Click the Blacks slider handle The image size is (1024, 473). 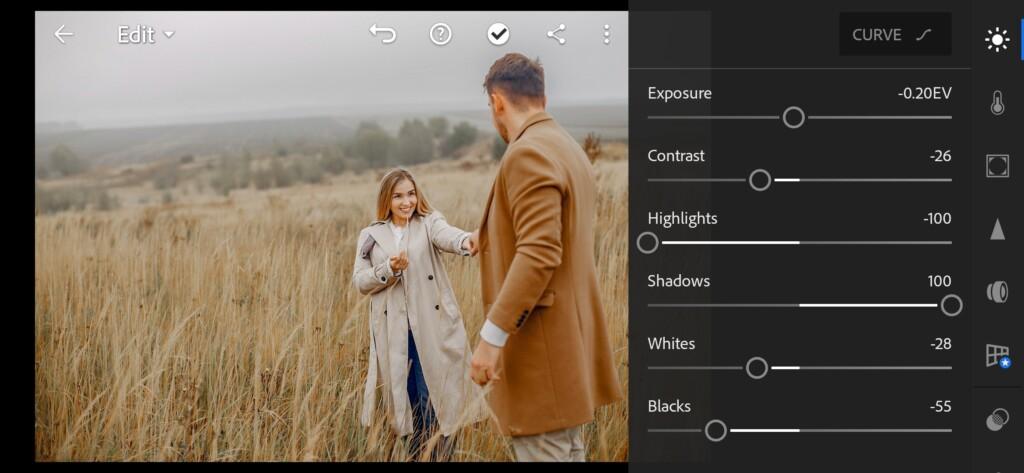coord(716,431)
